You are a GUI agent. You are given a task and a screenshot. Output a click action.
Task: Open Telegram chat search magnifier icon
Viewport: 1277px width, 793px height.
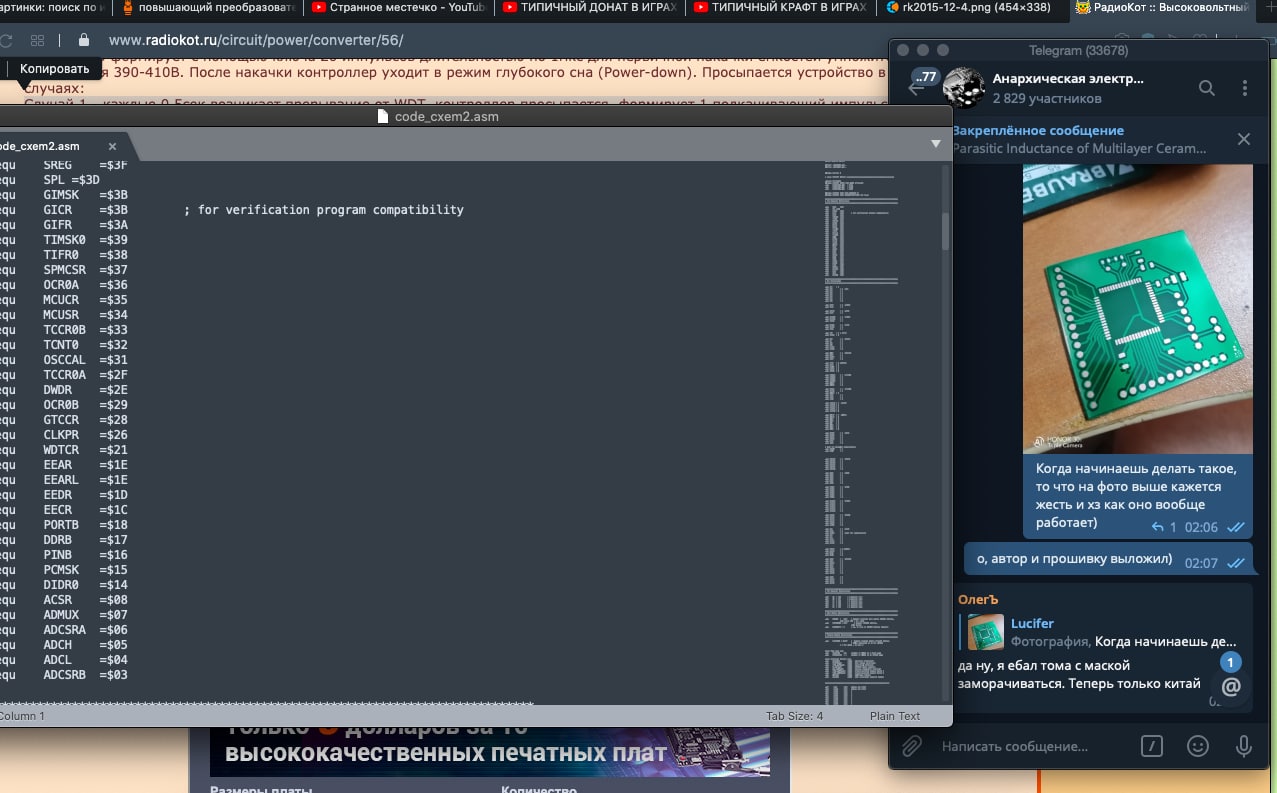click(1207, 88)
